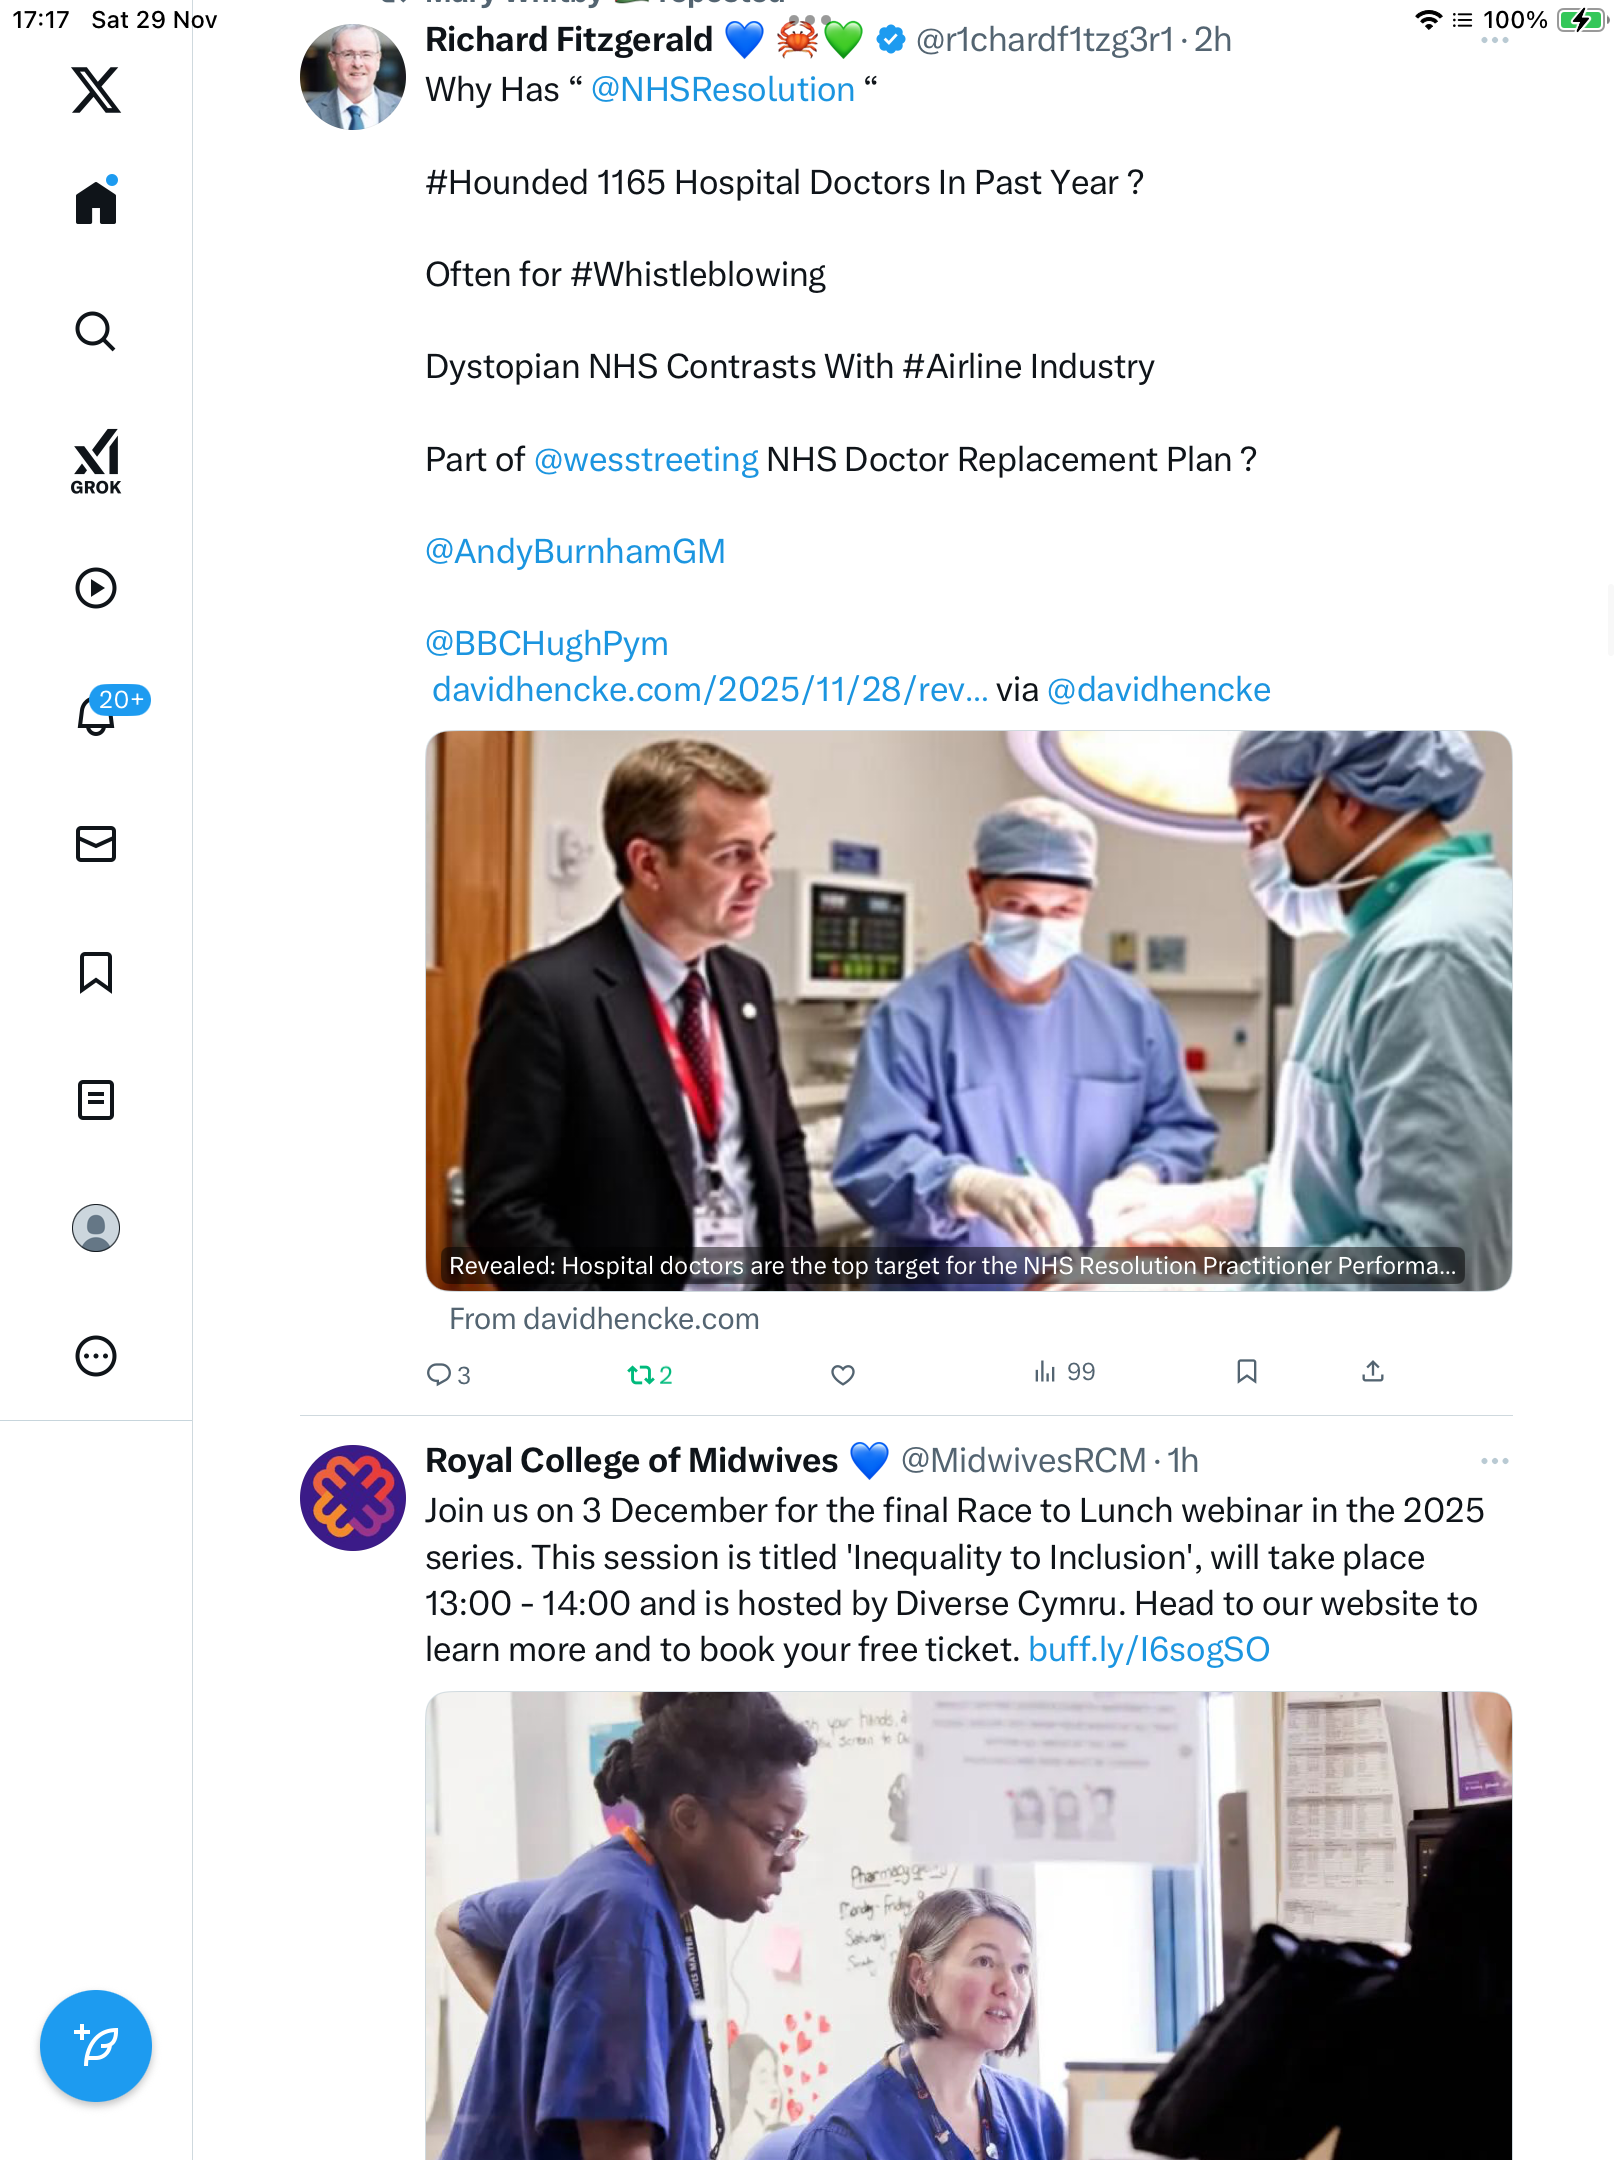Viewport: 1620px width, 2160px height.
Task: Open direct messages inbox
Action: [x=96, y=844]
